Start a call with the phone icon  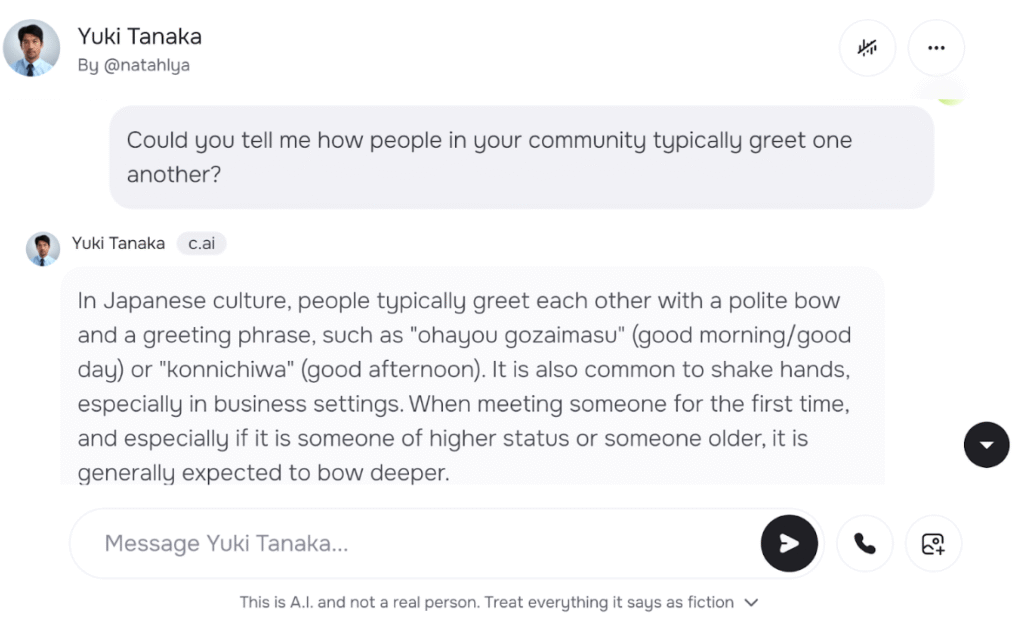864,543
